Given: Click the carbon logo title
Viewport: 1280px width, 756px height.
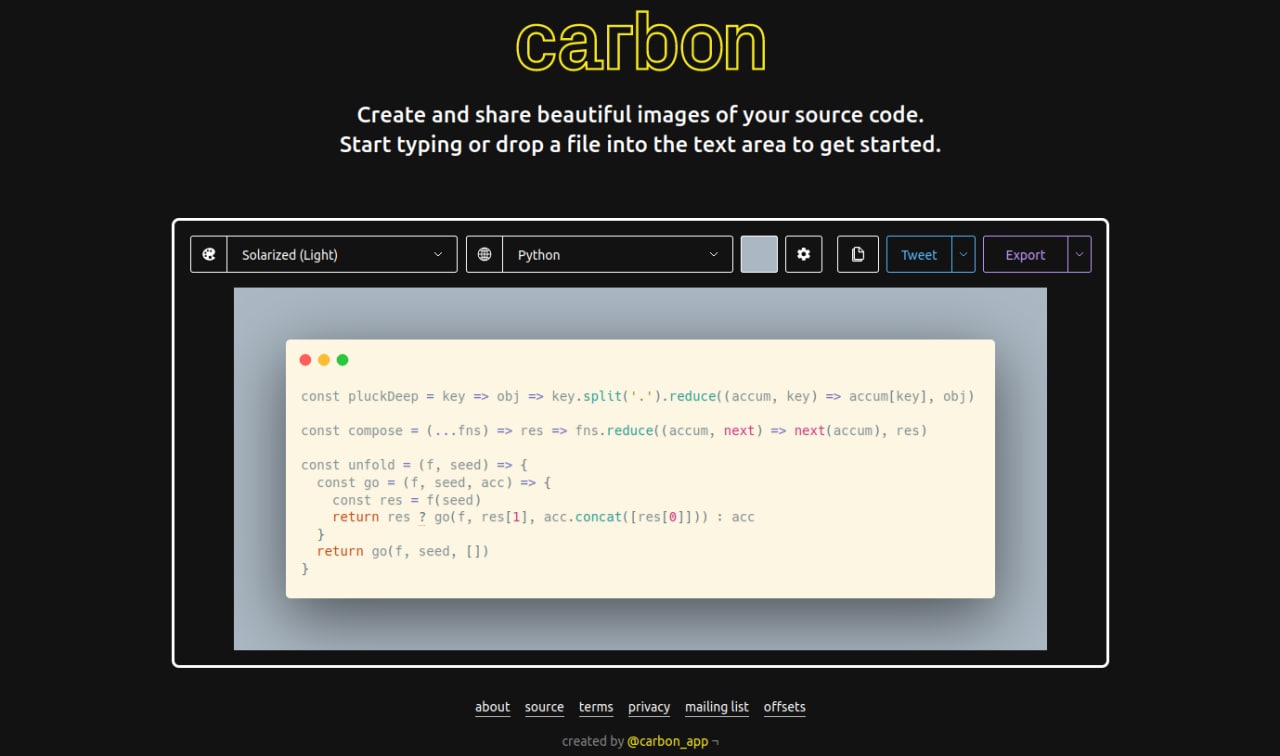Looking at the screenshot, I should pos(640,43).
